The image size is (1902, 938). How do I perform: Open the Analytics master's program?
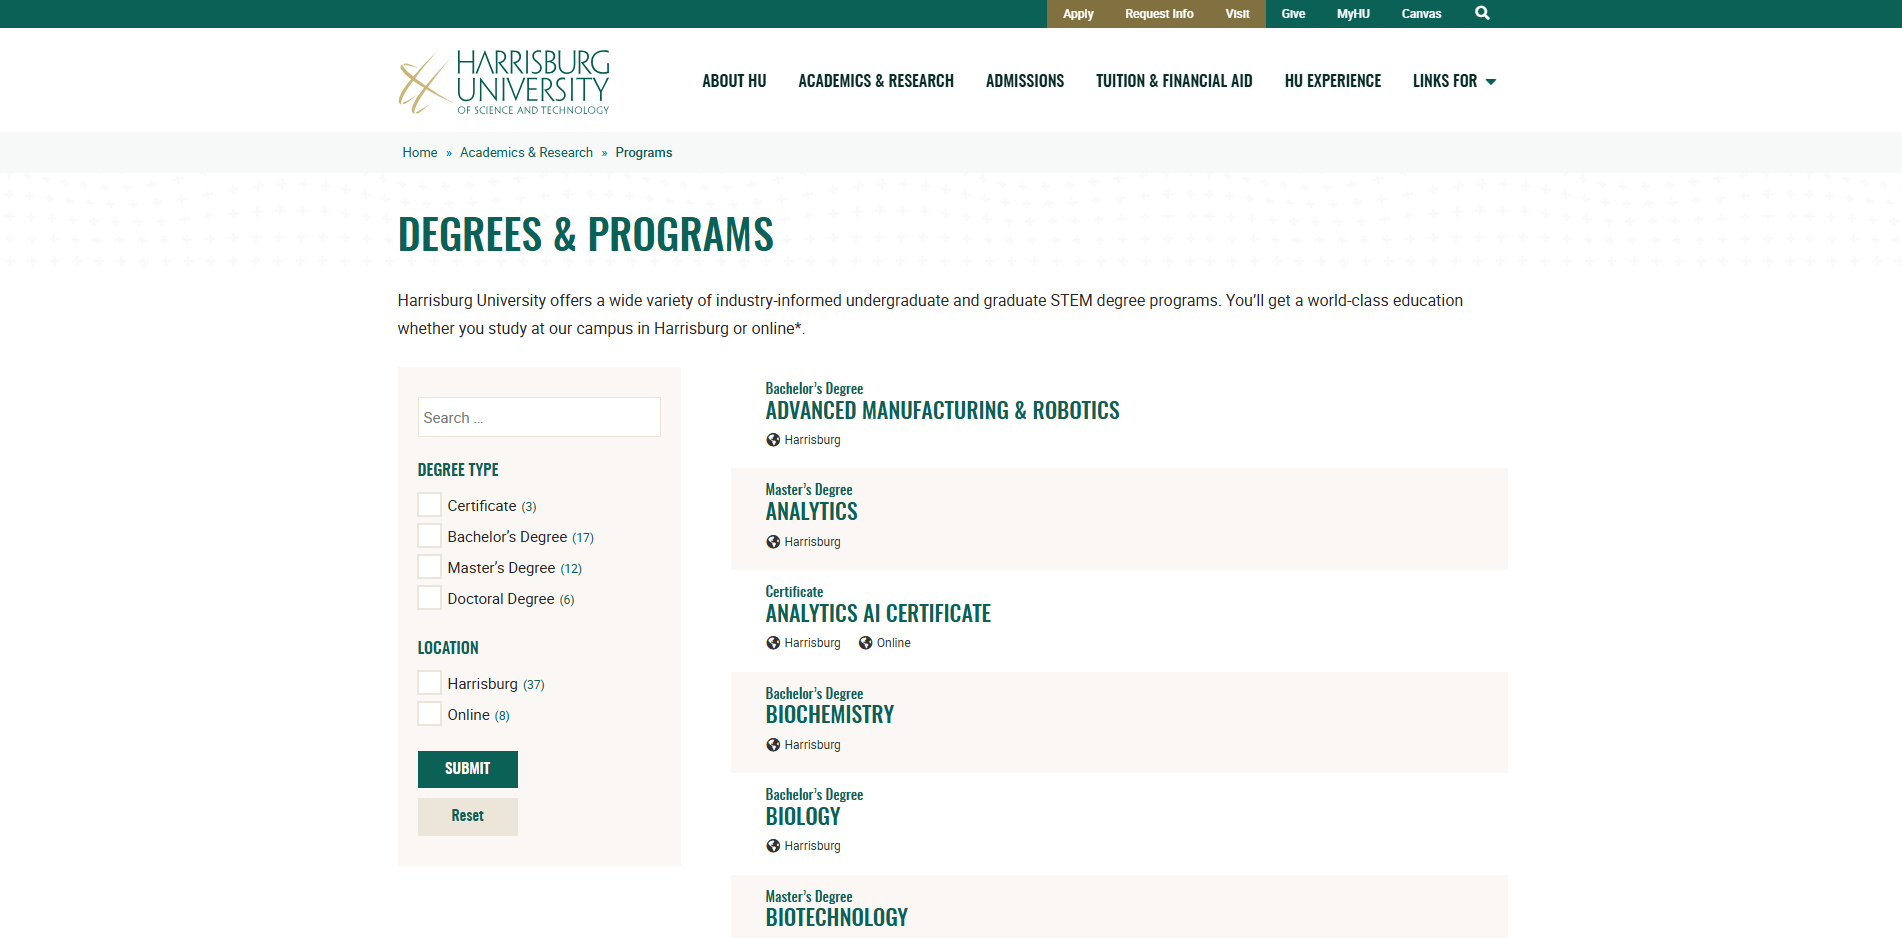(811, 512)
